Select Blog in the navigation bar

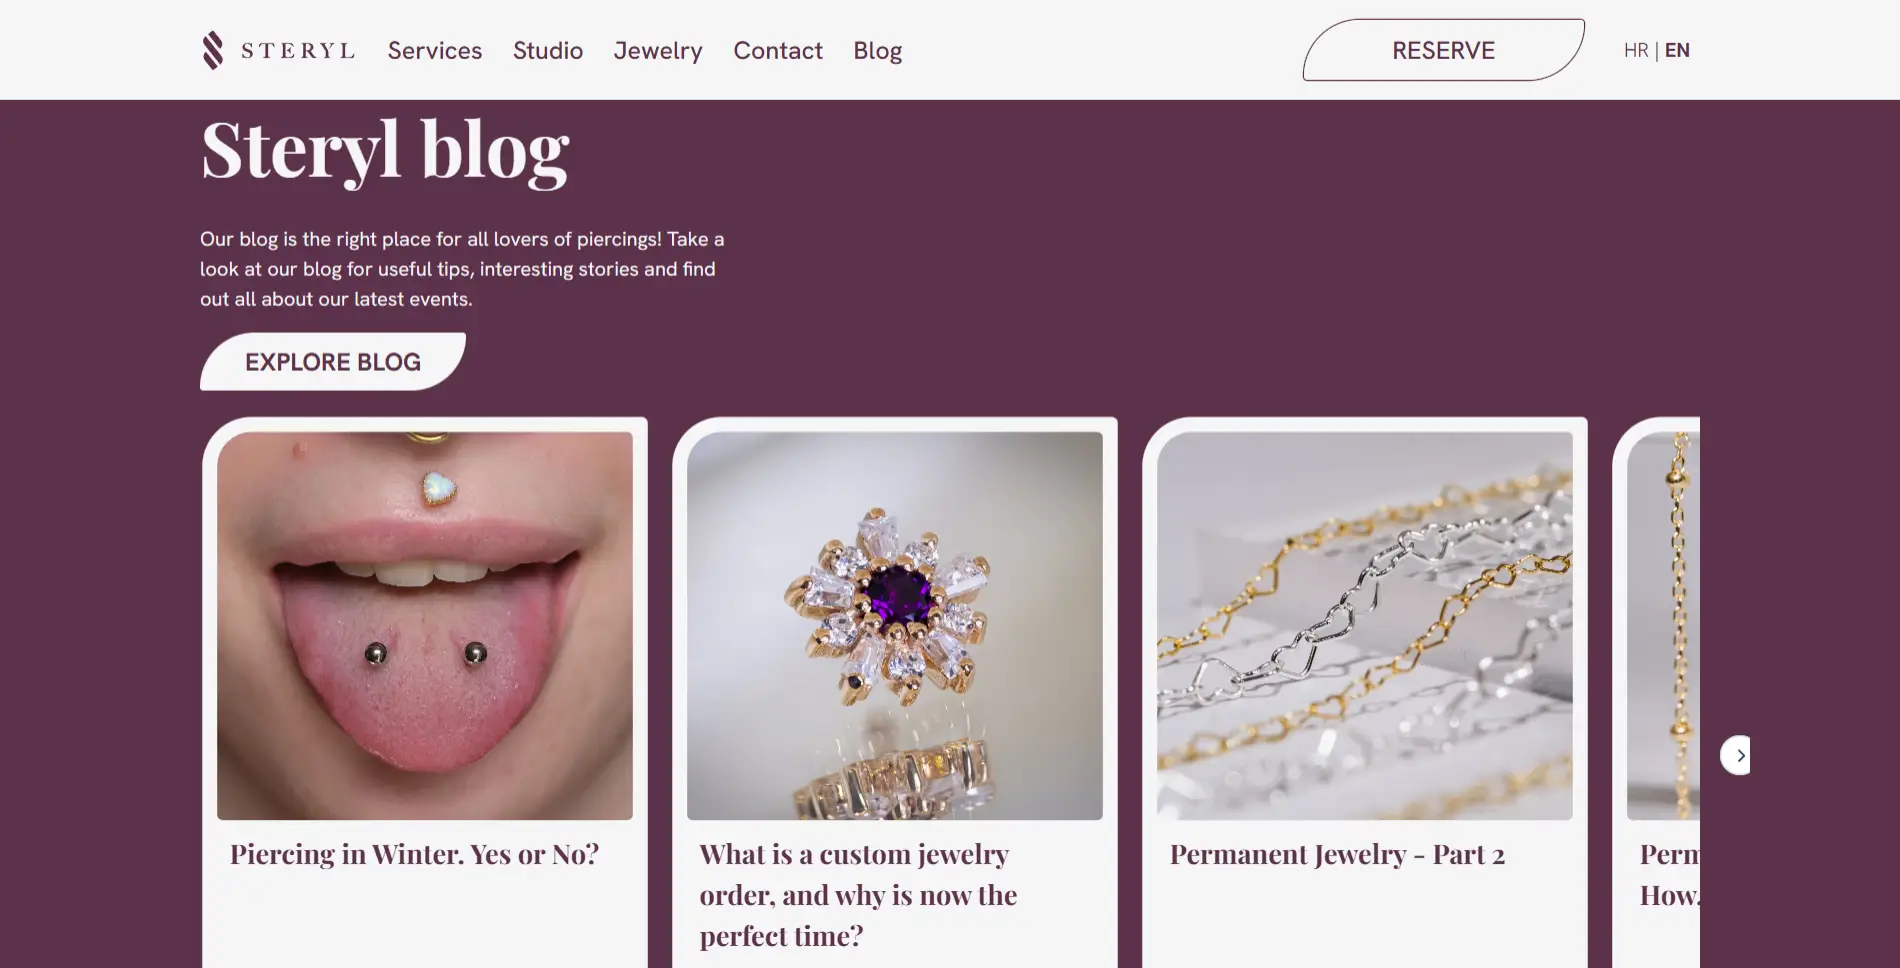tap(878, 51)
